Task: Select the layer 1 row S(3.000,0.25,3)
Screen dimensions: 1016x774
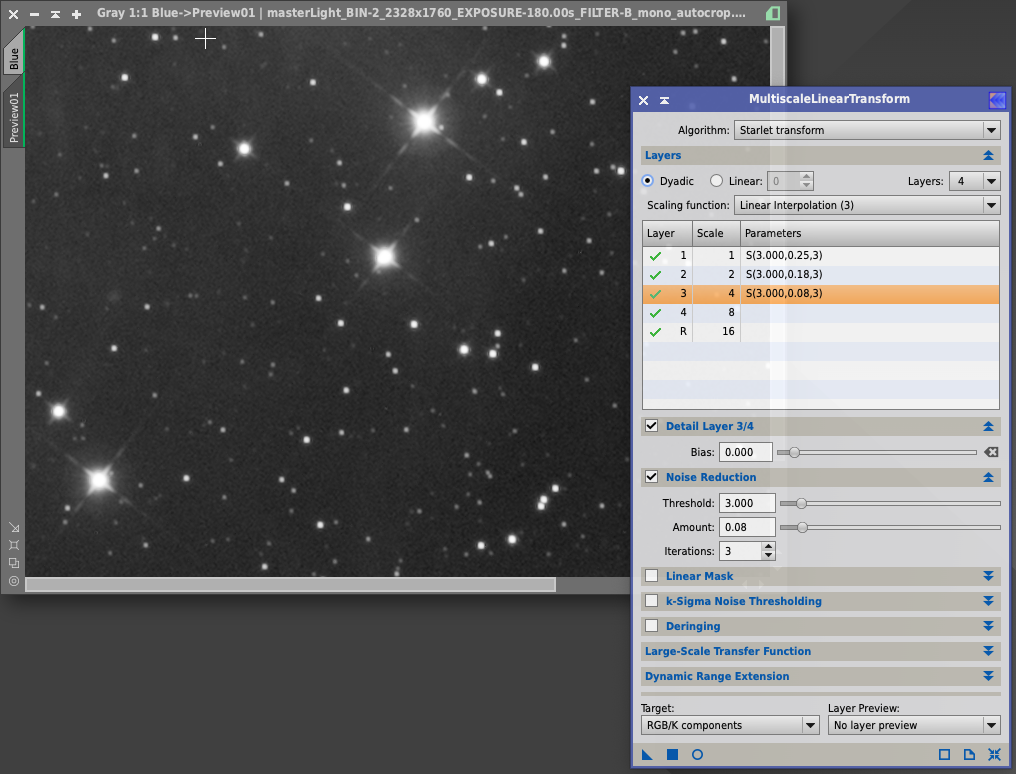Action: click(820, 256)
